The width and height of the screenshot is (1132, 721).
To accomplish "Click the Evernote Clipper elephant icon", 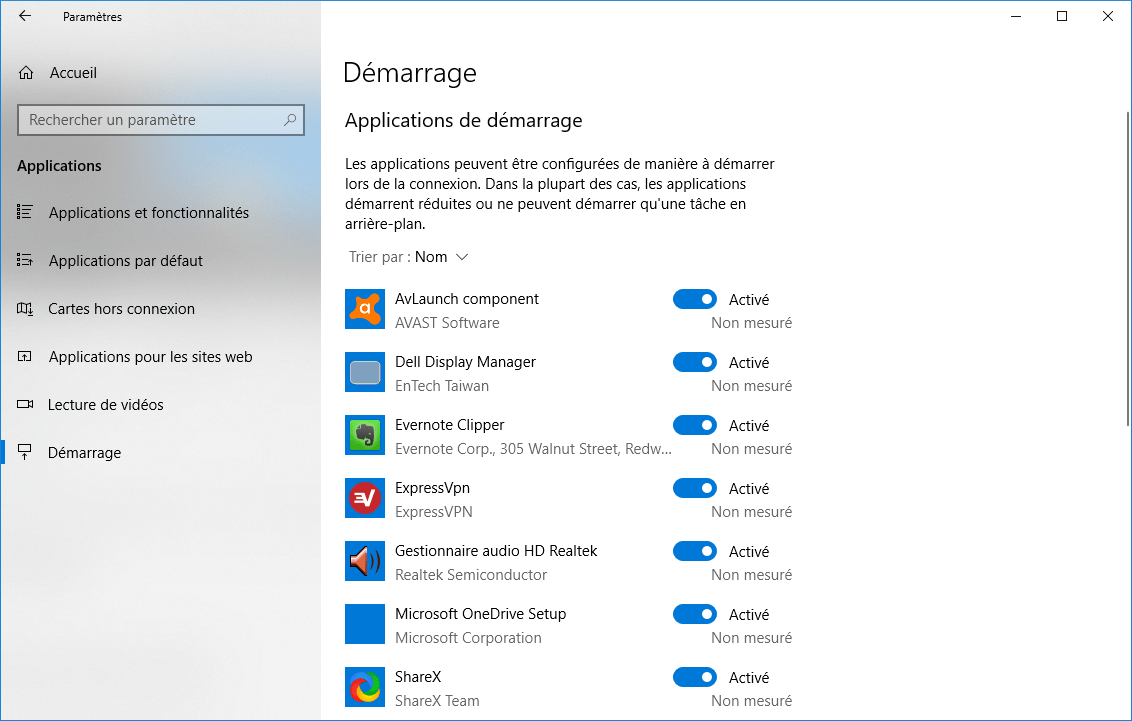I will coord(365,435).
